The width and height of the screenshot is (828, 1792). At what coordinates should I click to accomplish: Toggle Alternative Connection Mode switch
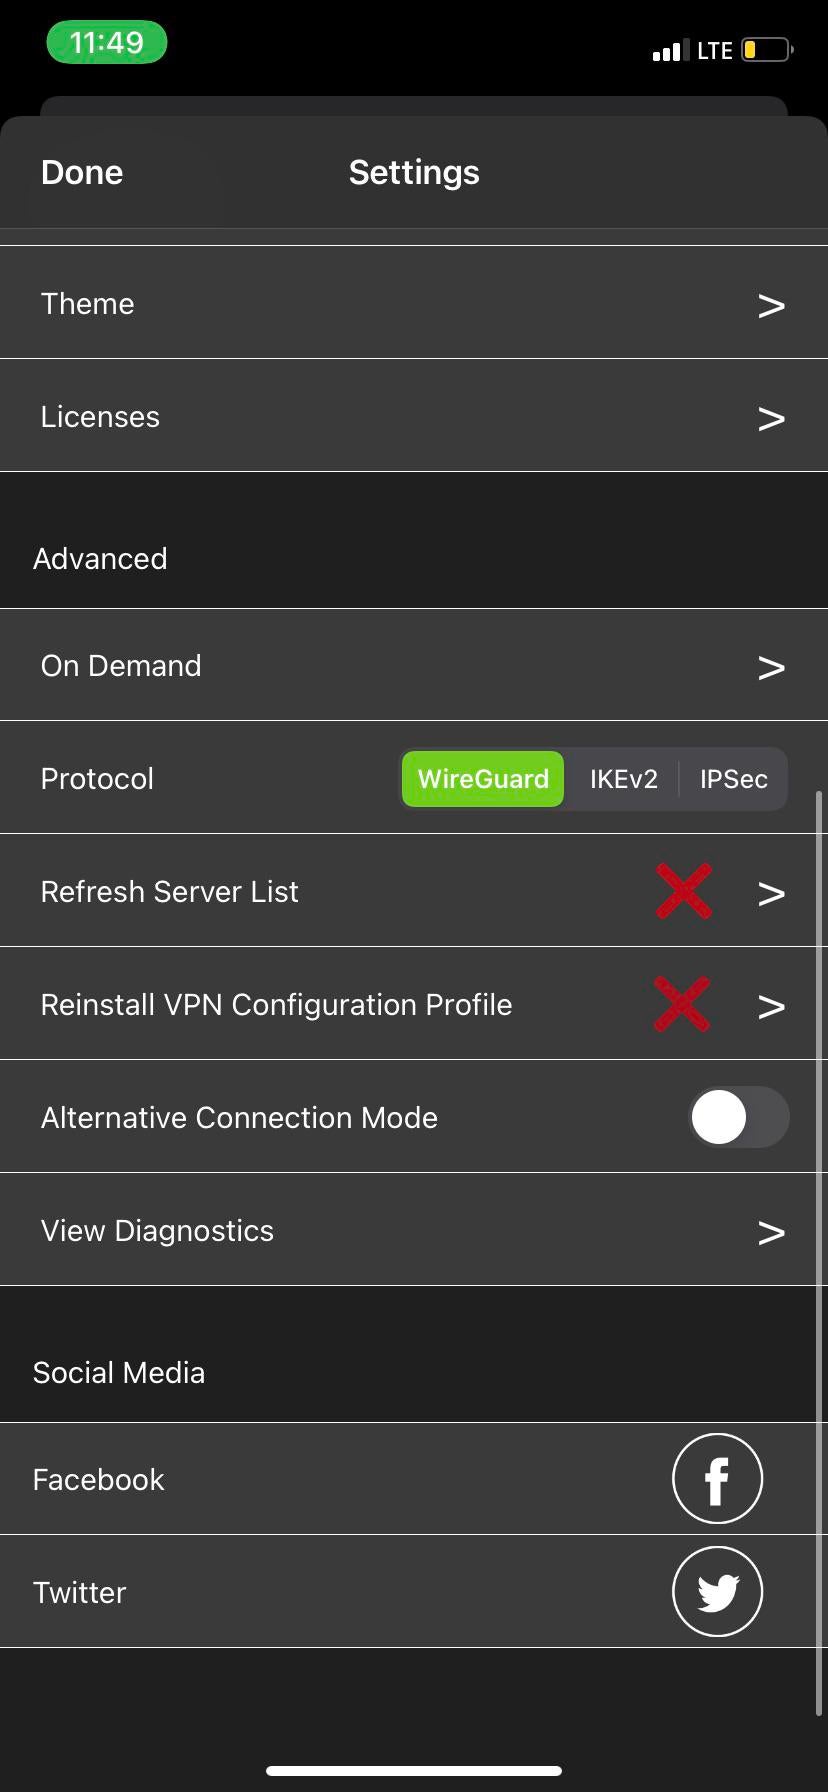click(x=738, y=1117)
